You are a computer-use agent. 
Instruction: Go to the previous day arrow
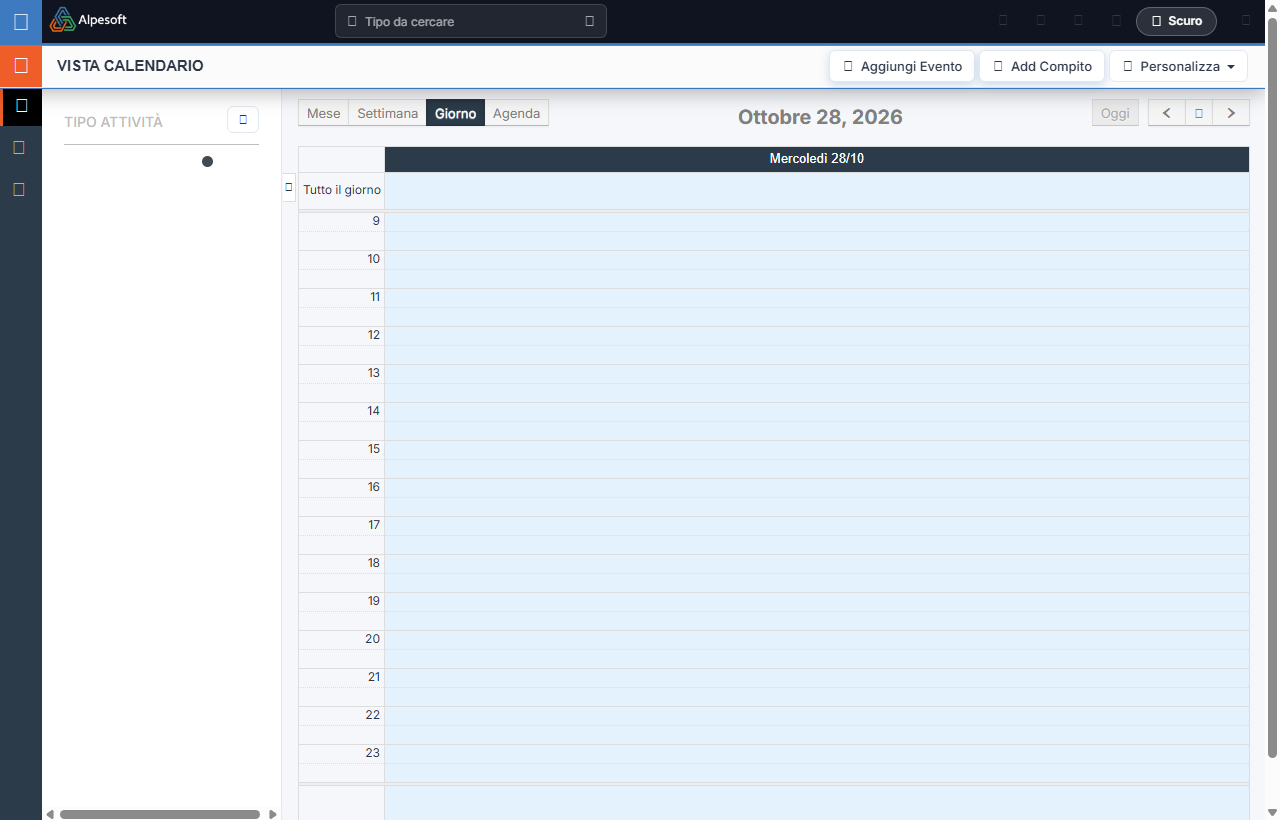click(1166, 113)
